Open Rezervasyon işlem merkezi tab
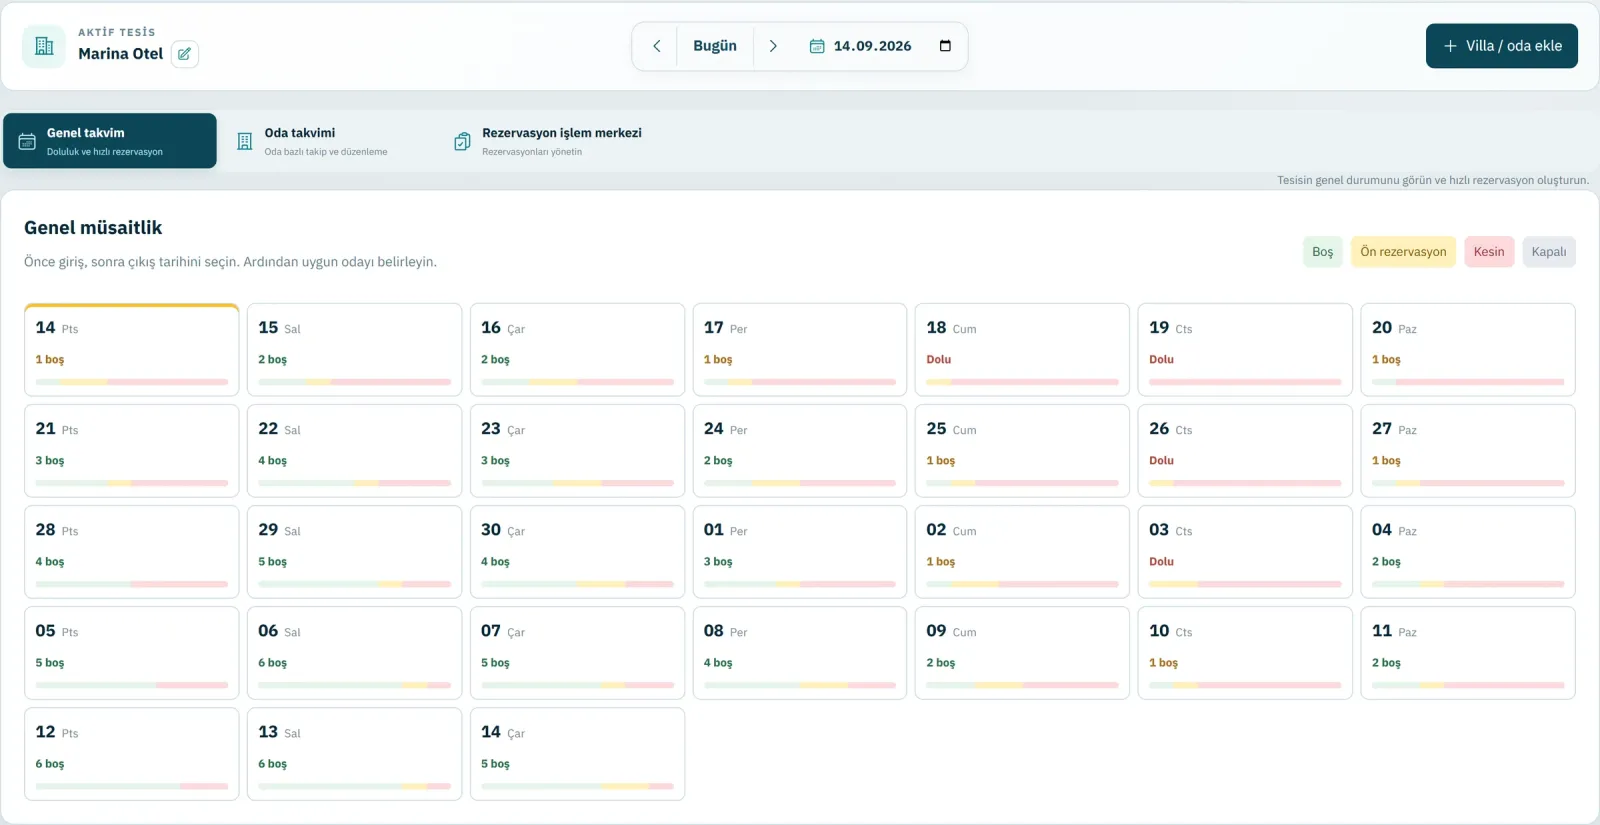The width and height of the screenshot is (1600, 825). 550,141
